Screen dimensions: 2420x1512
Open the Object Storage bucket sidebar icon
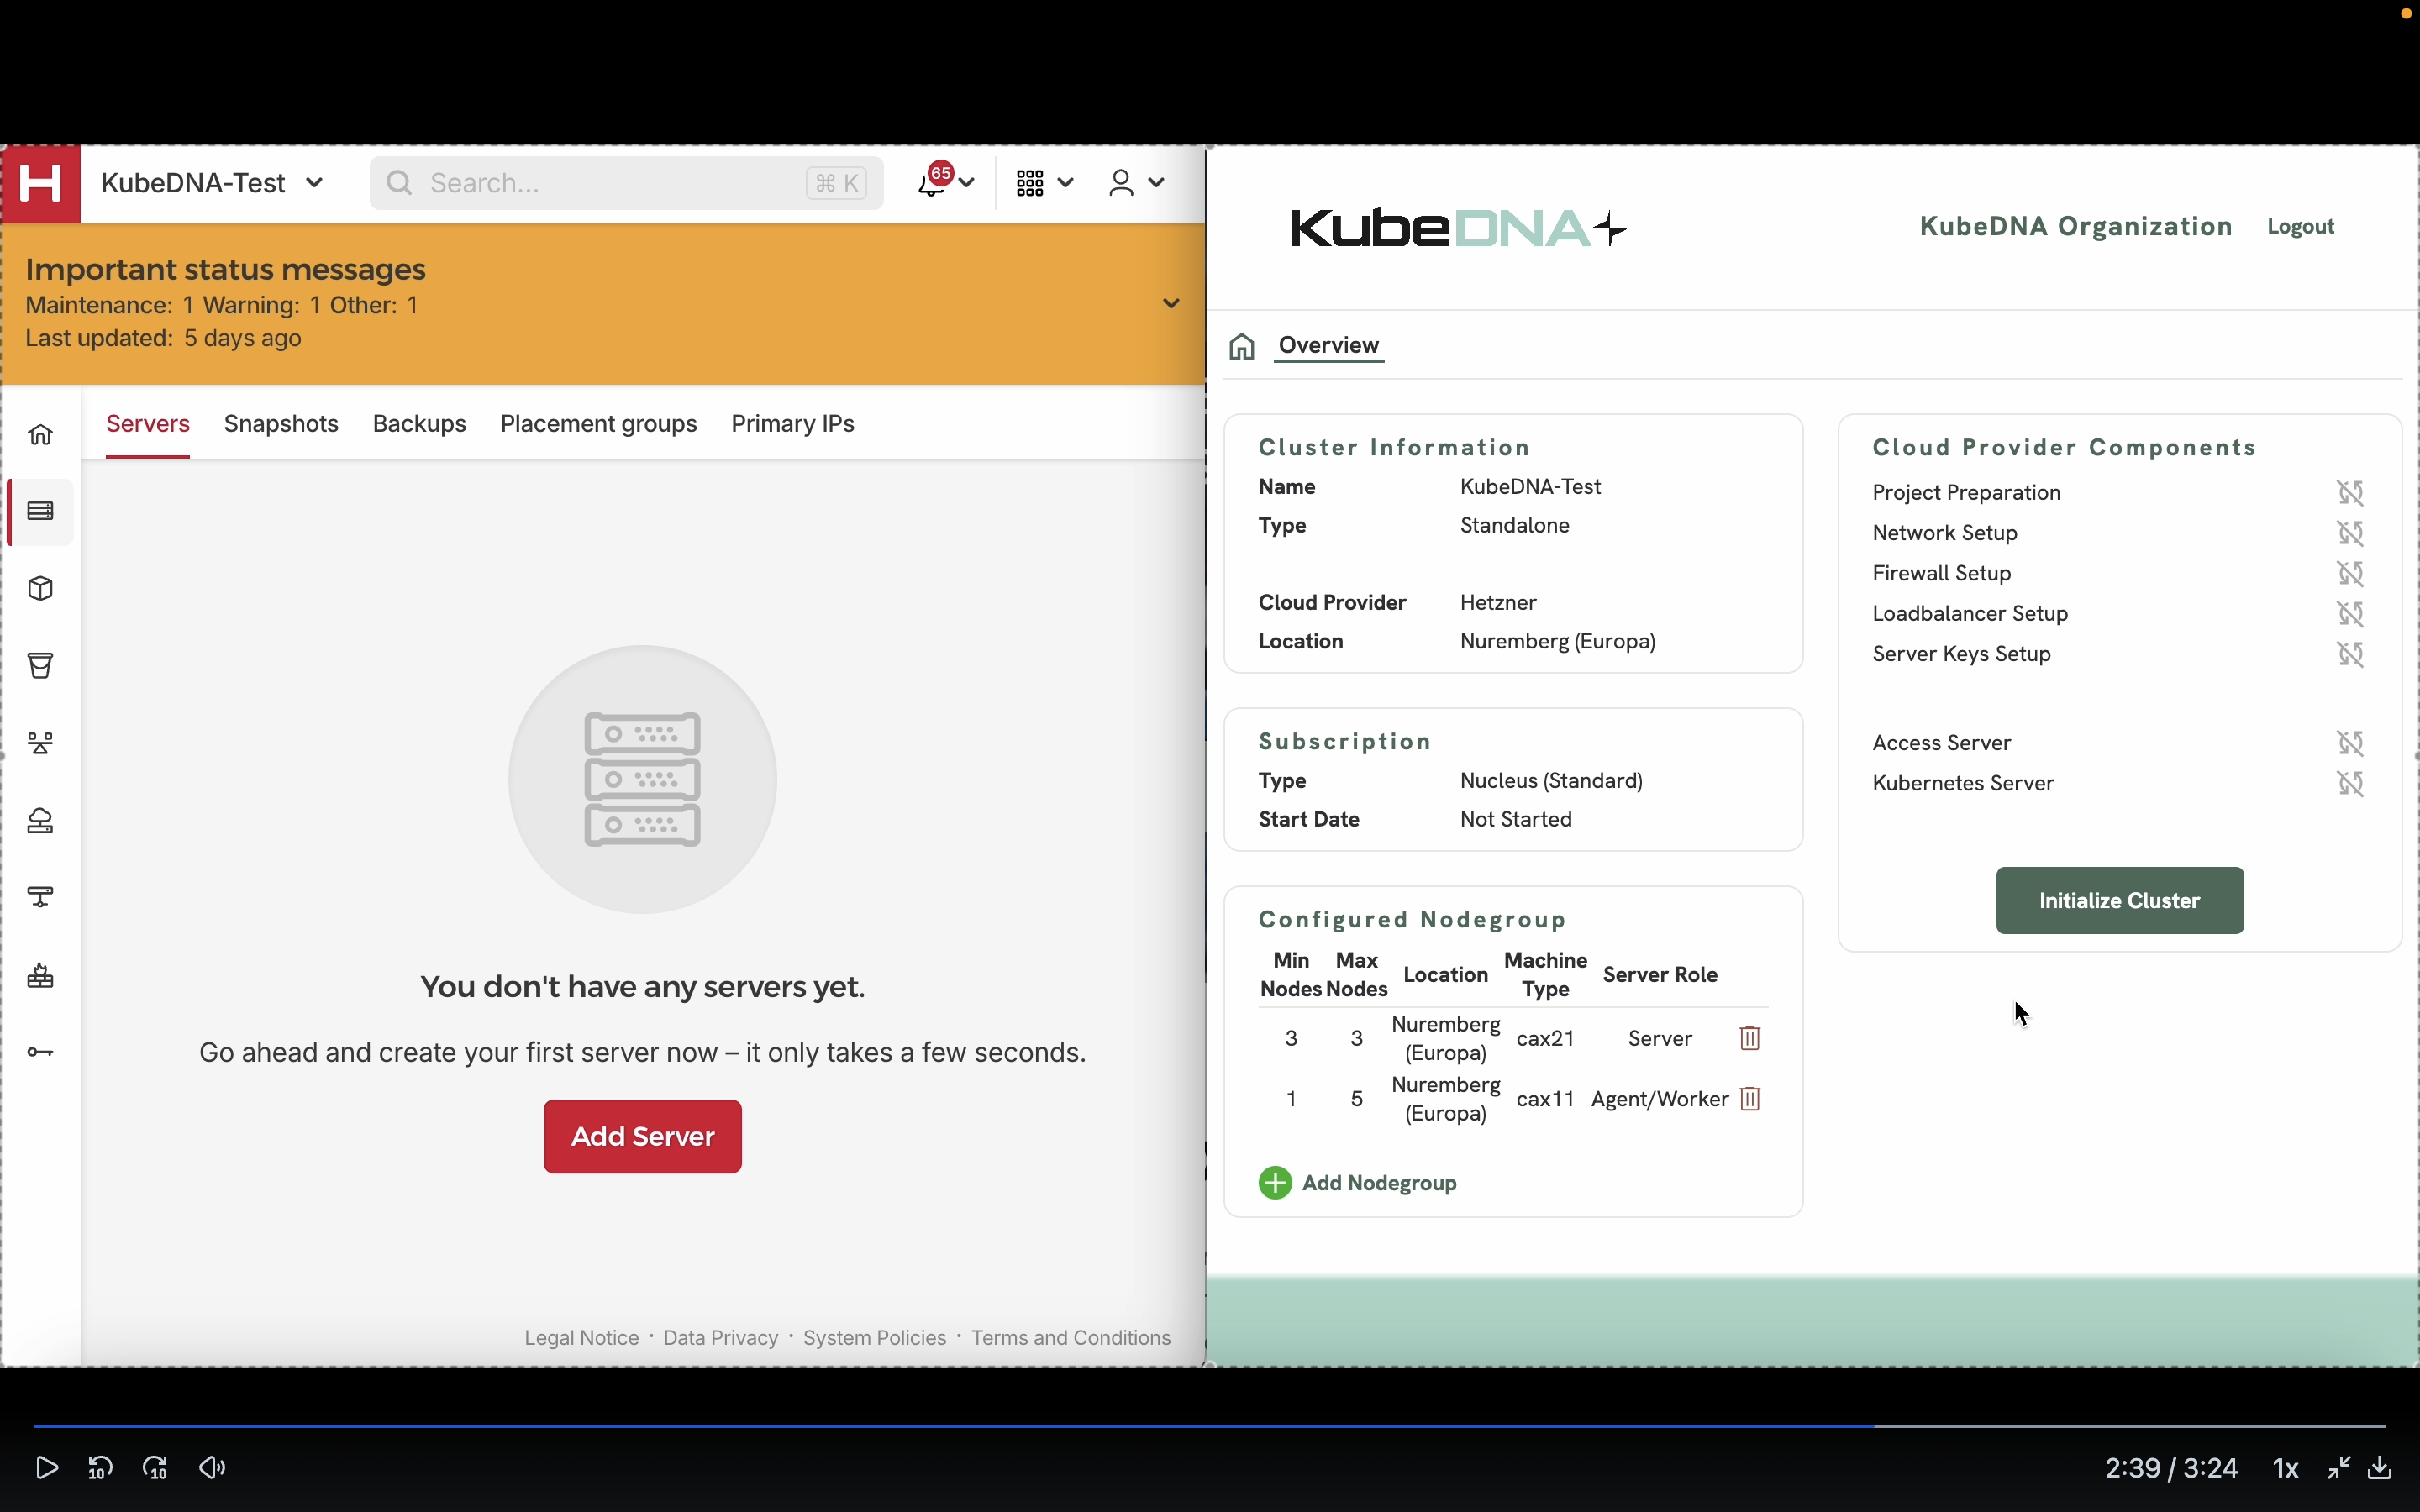(x=40, y=665)
